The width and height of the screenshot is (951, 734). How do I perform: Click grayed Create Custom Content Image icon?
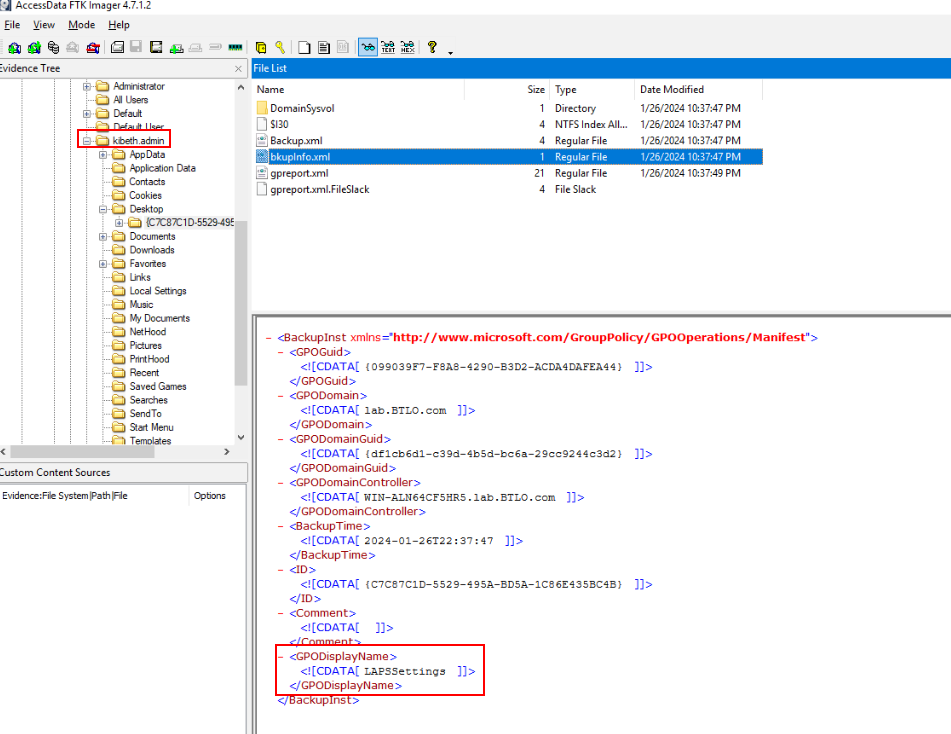coord(195,47)
